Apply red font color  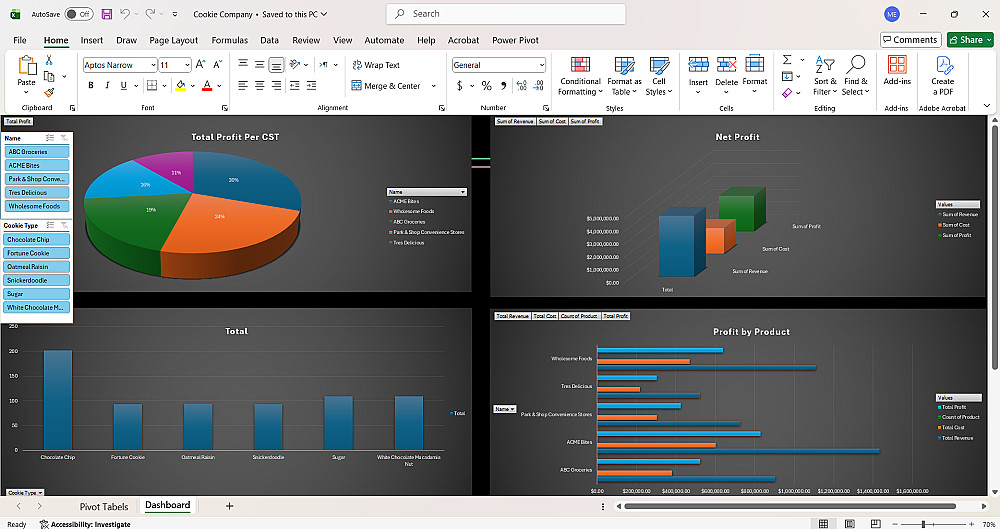pos(207,86)
